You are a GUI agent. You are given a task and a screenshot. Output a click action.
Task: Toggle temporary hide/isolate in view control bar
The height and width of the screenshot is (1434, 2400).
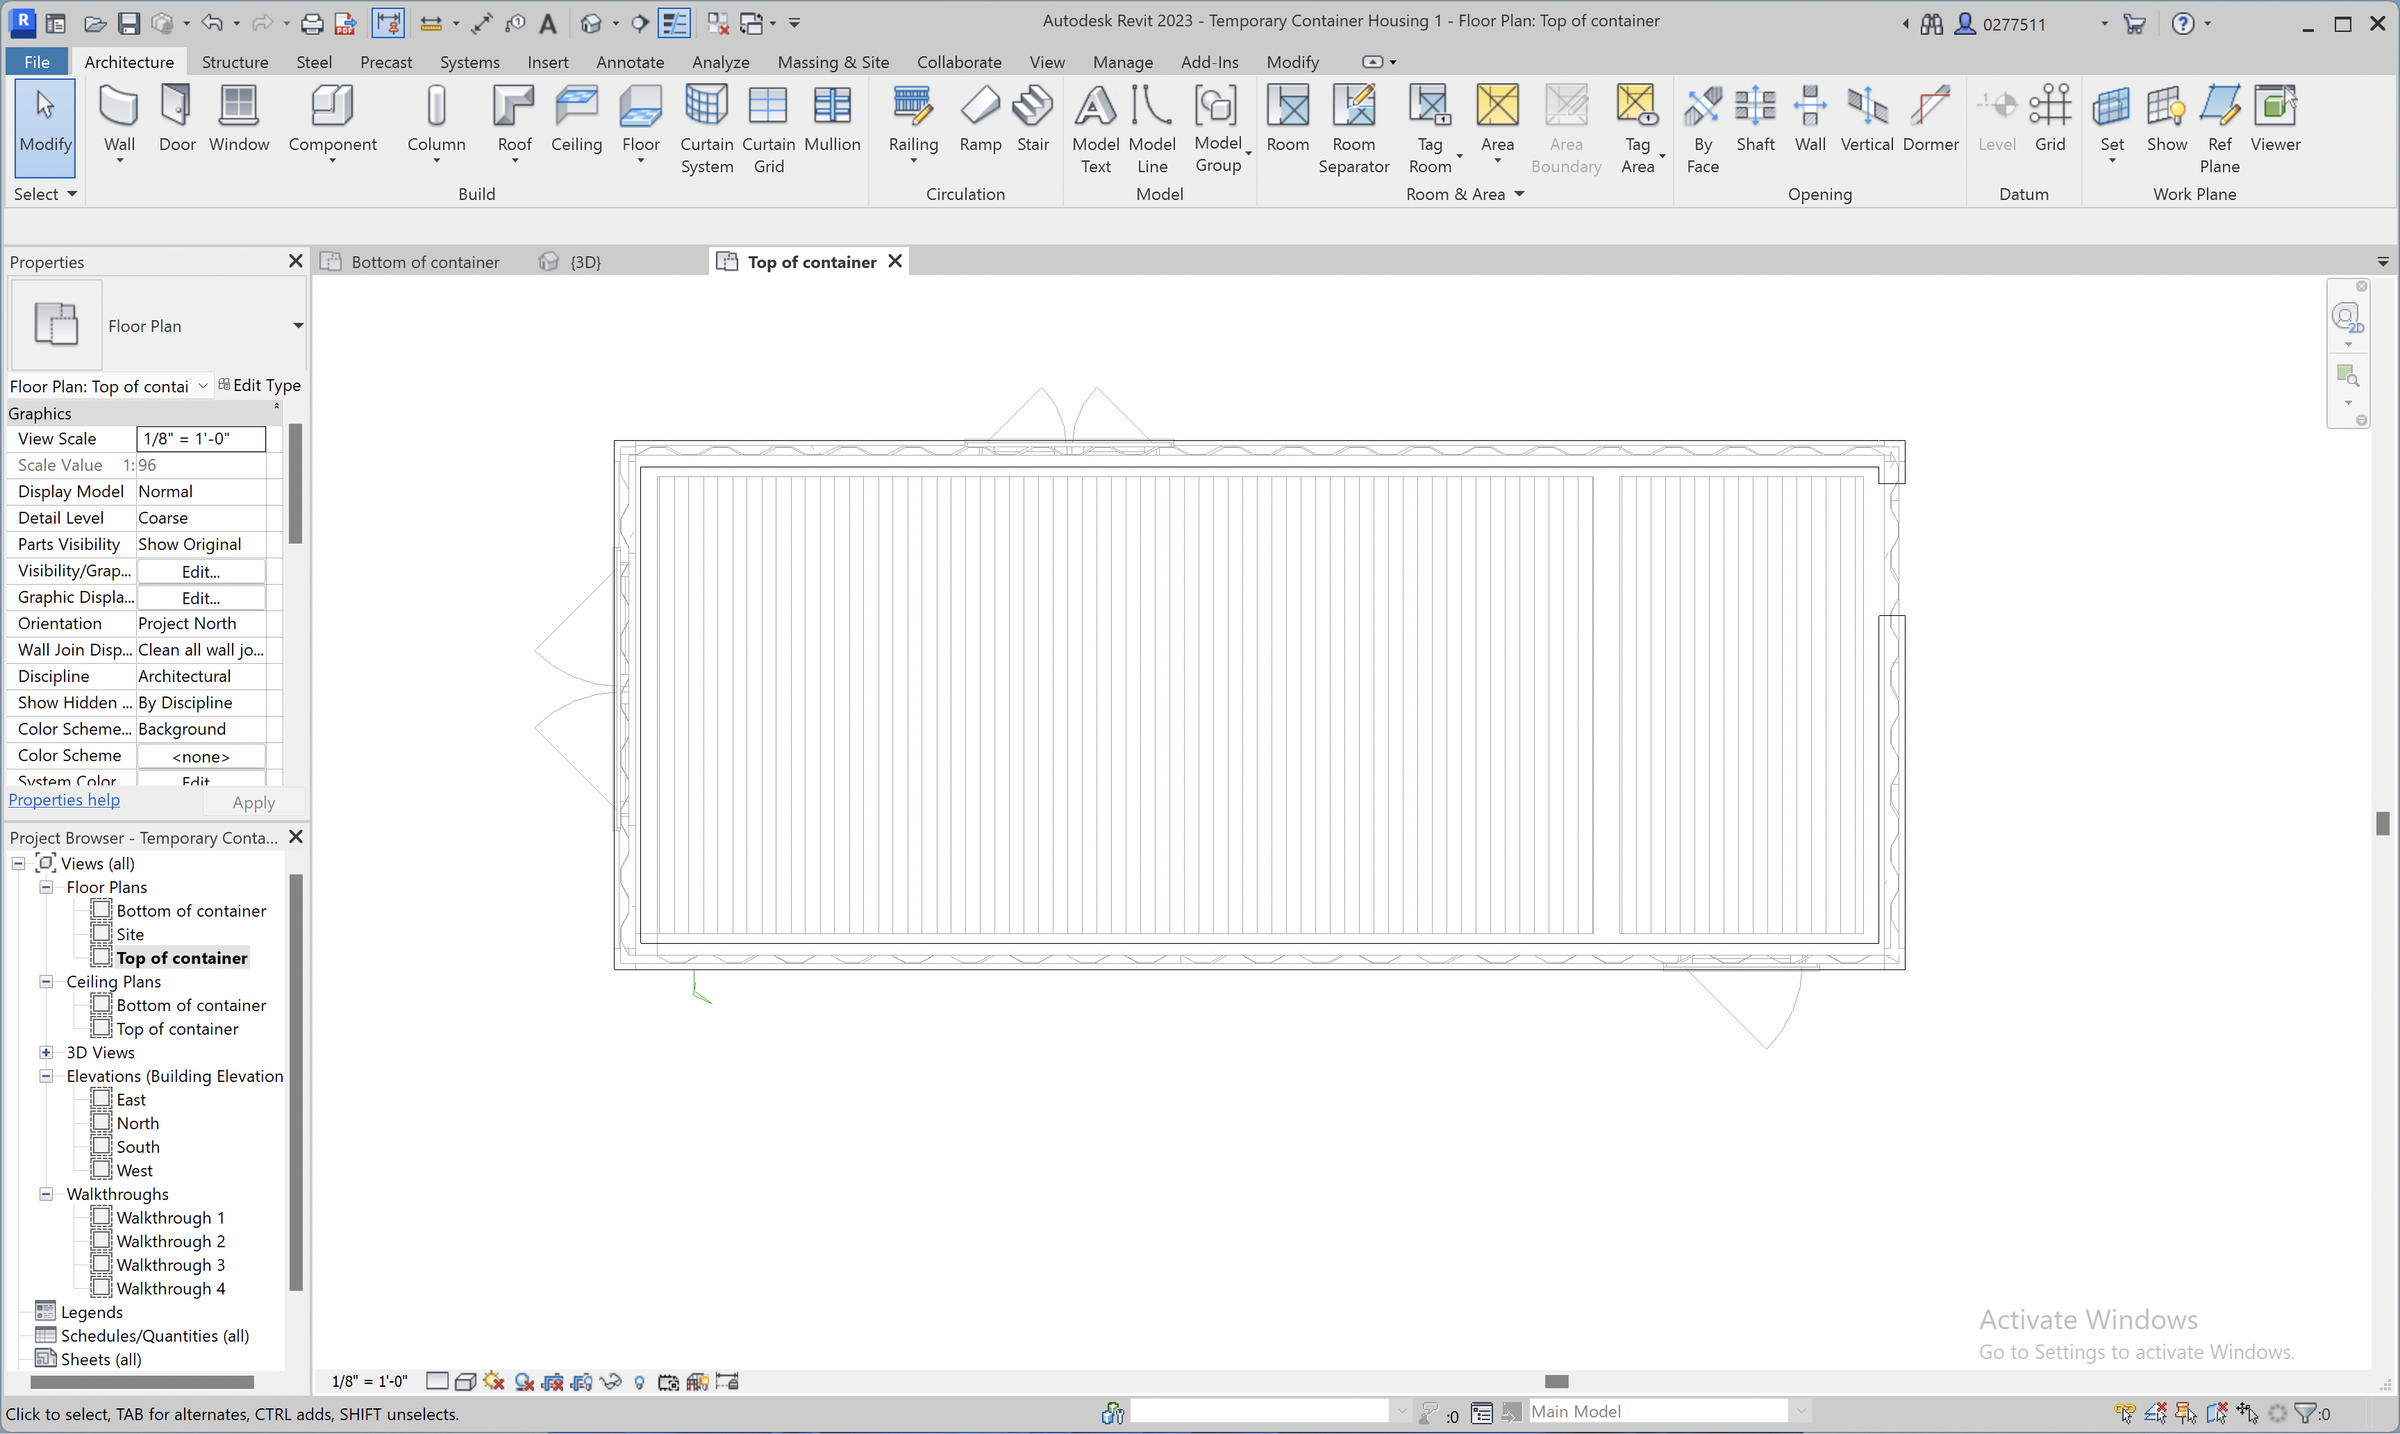click(611, 1382)
